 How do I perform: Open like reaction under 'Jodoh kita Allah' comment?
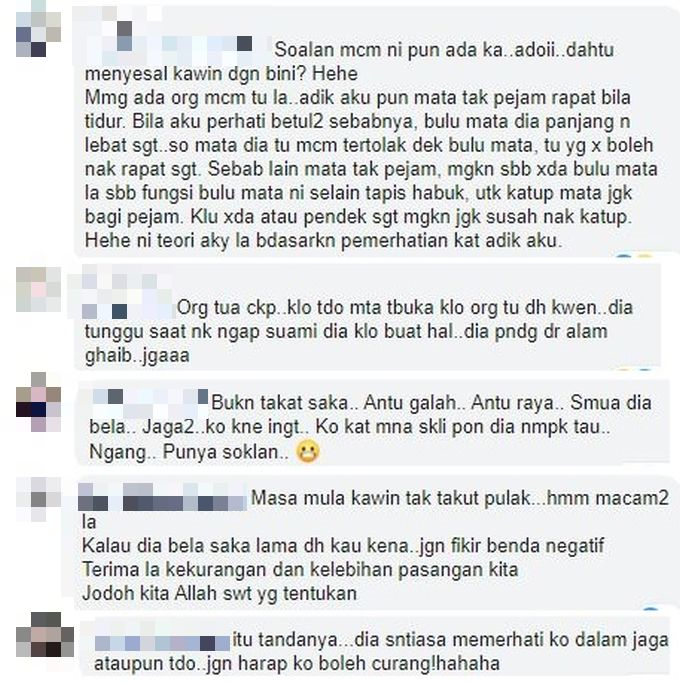(650, 609)
